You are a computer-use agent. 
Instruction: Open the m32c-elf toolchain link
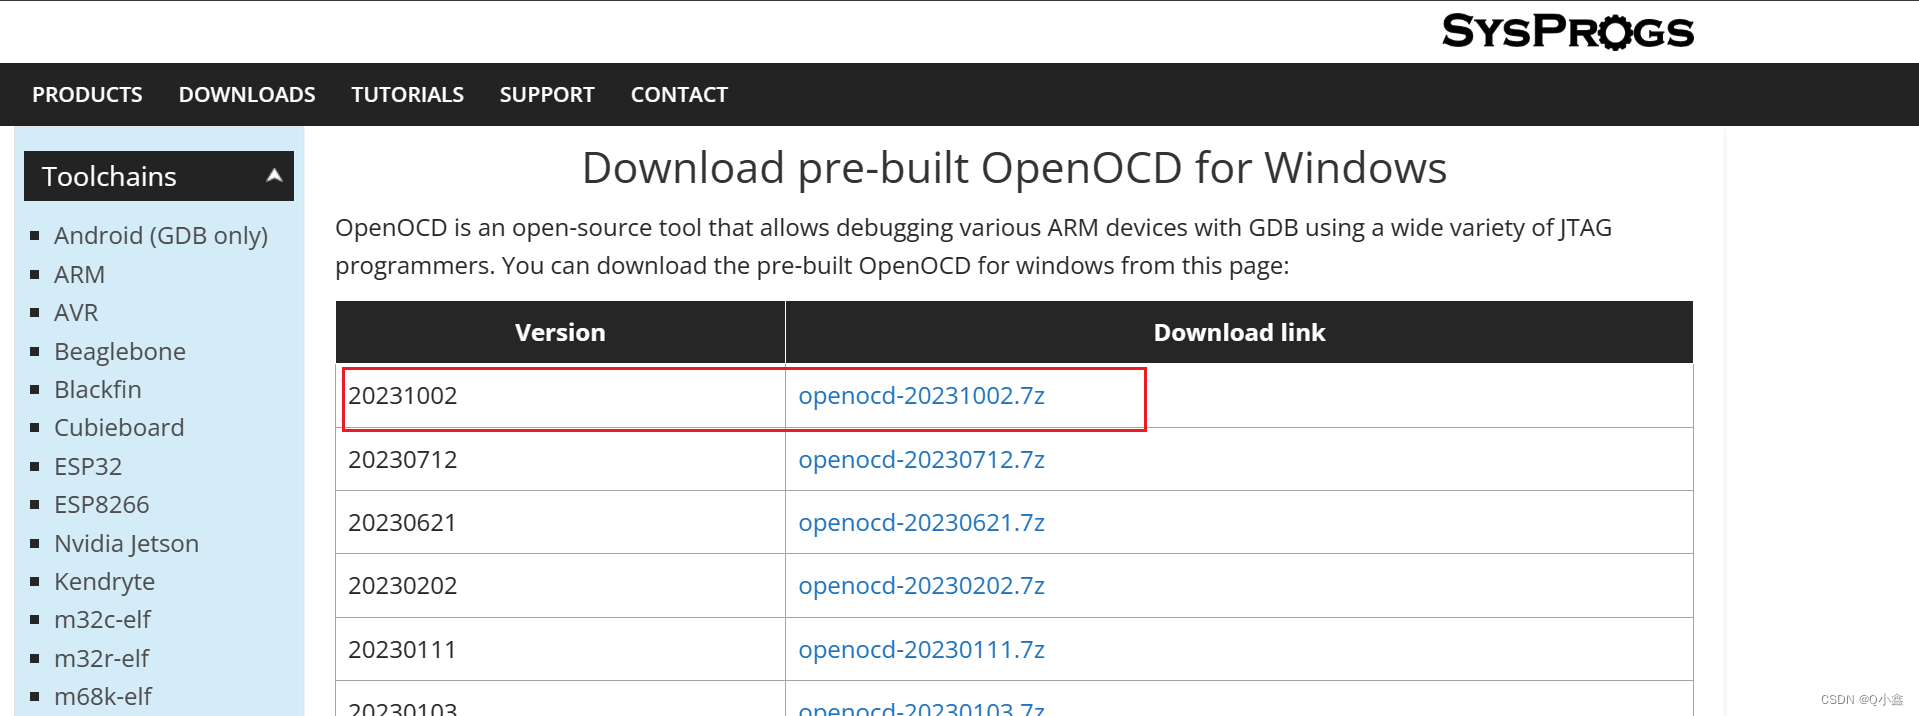point(102,619)
